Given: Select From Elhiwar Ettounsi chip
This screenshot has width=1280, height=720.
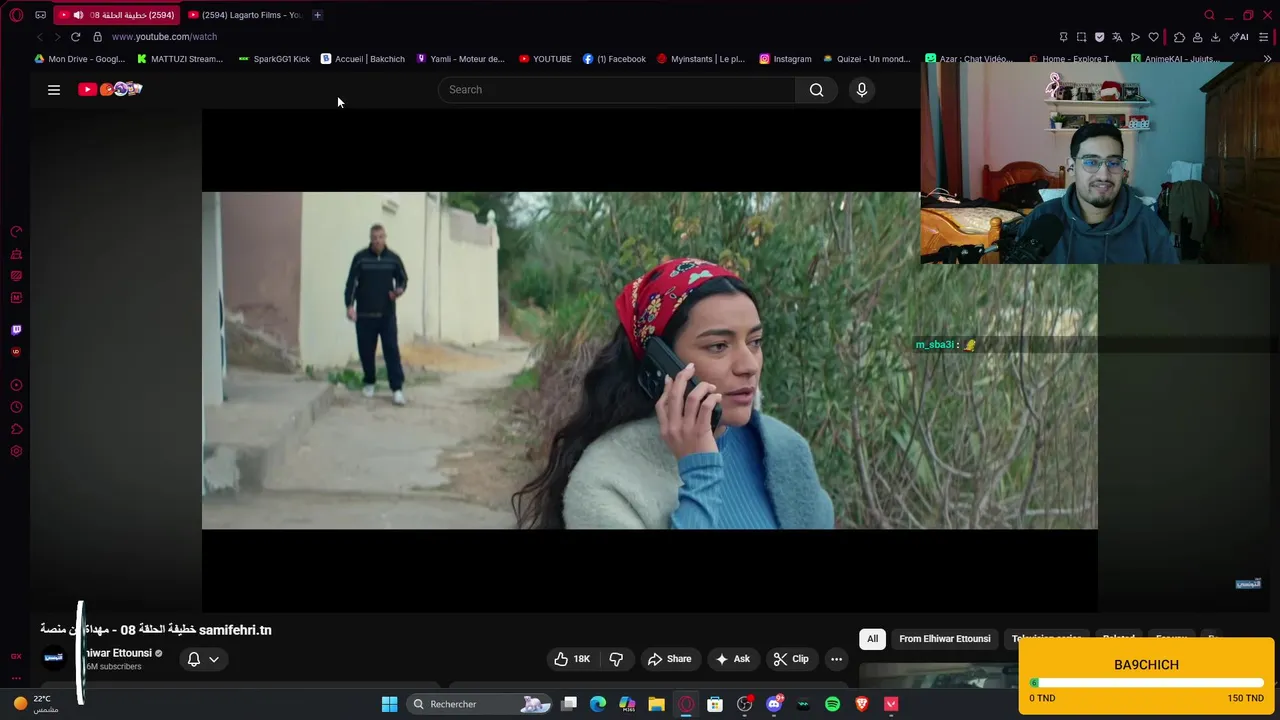Looking at the screenshot, I should coord(945,639).
